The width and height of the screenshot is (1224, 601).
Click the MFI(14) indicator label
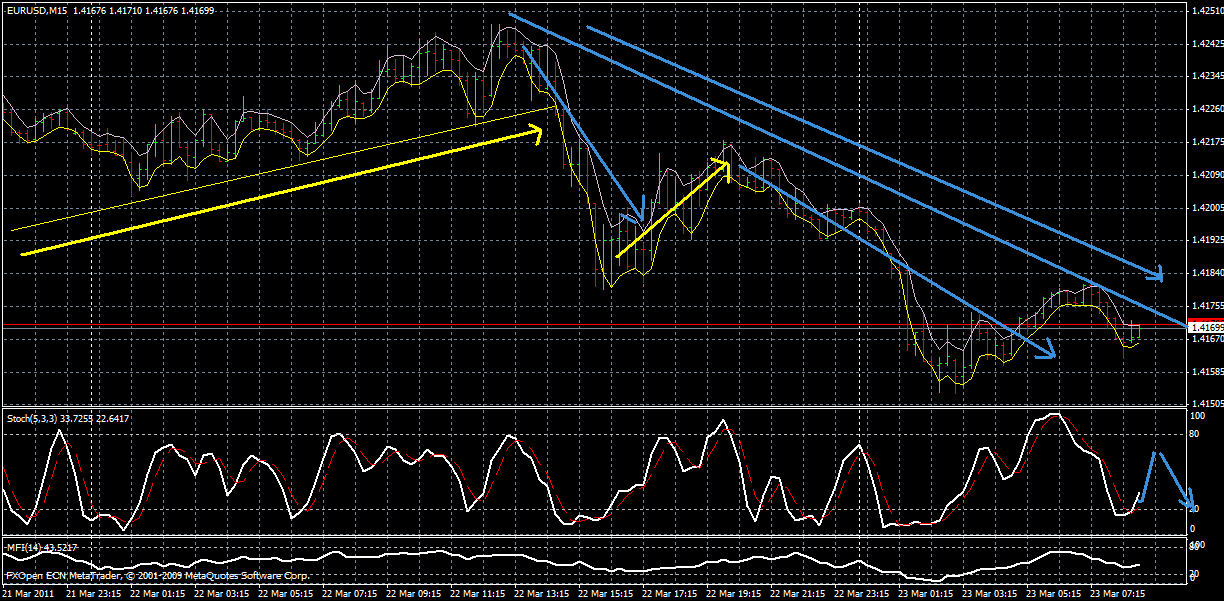[x=22, y=547]
